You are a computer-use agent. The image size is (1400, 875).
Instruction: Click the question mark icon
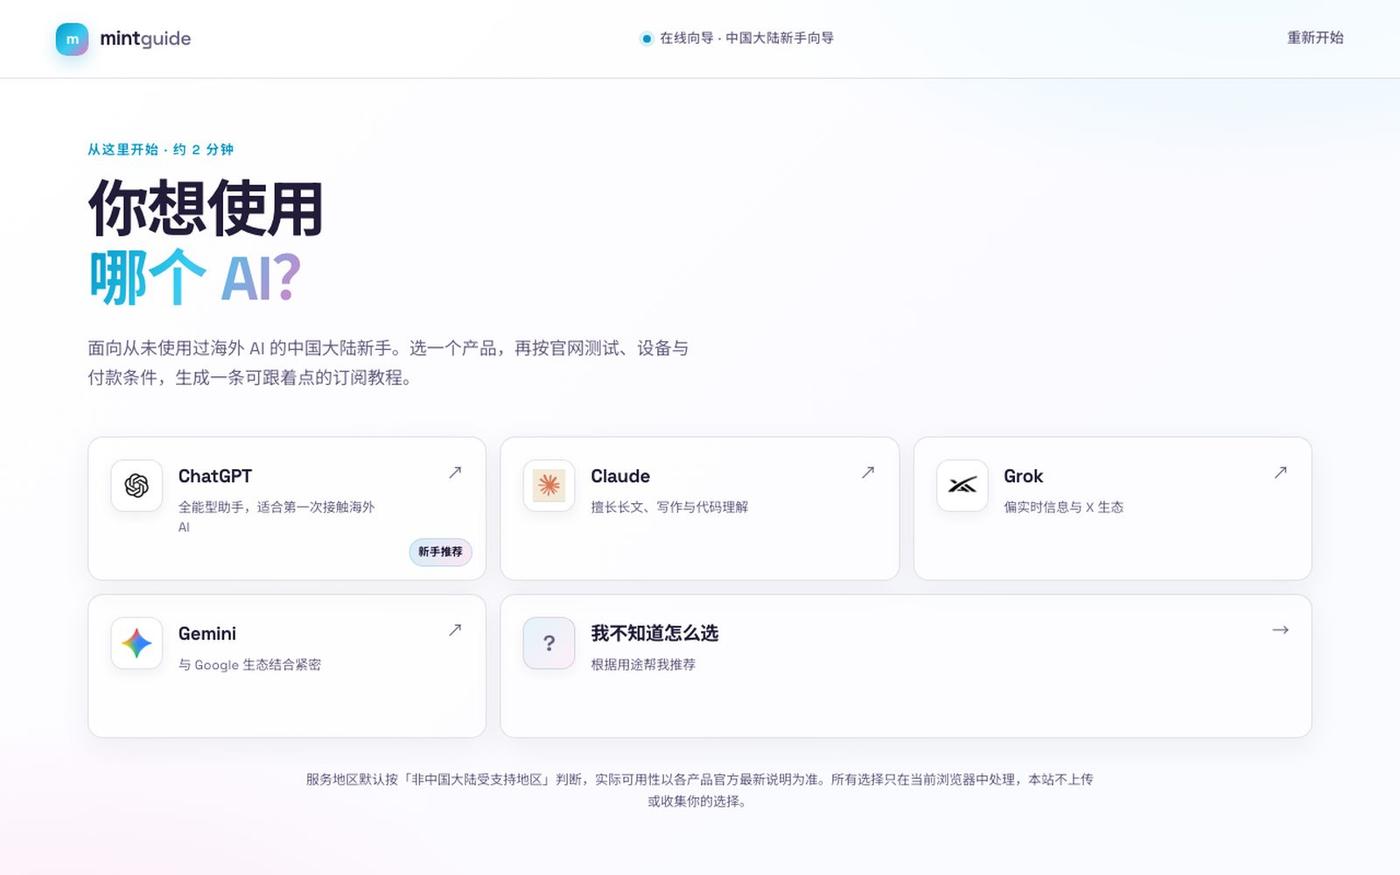549,643
